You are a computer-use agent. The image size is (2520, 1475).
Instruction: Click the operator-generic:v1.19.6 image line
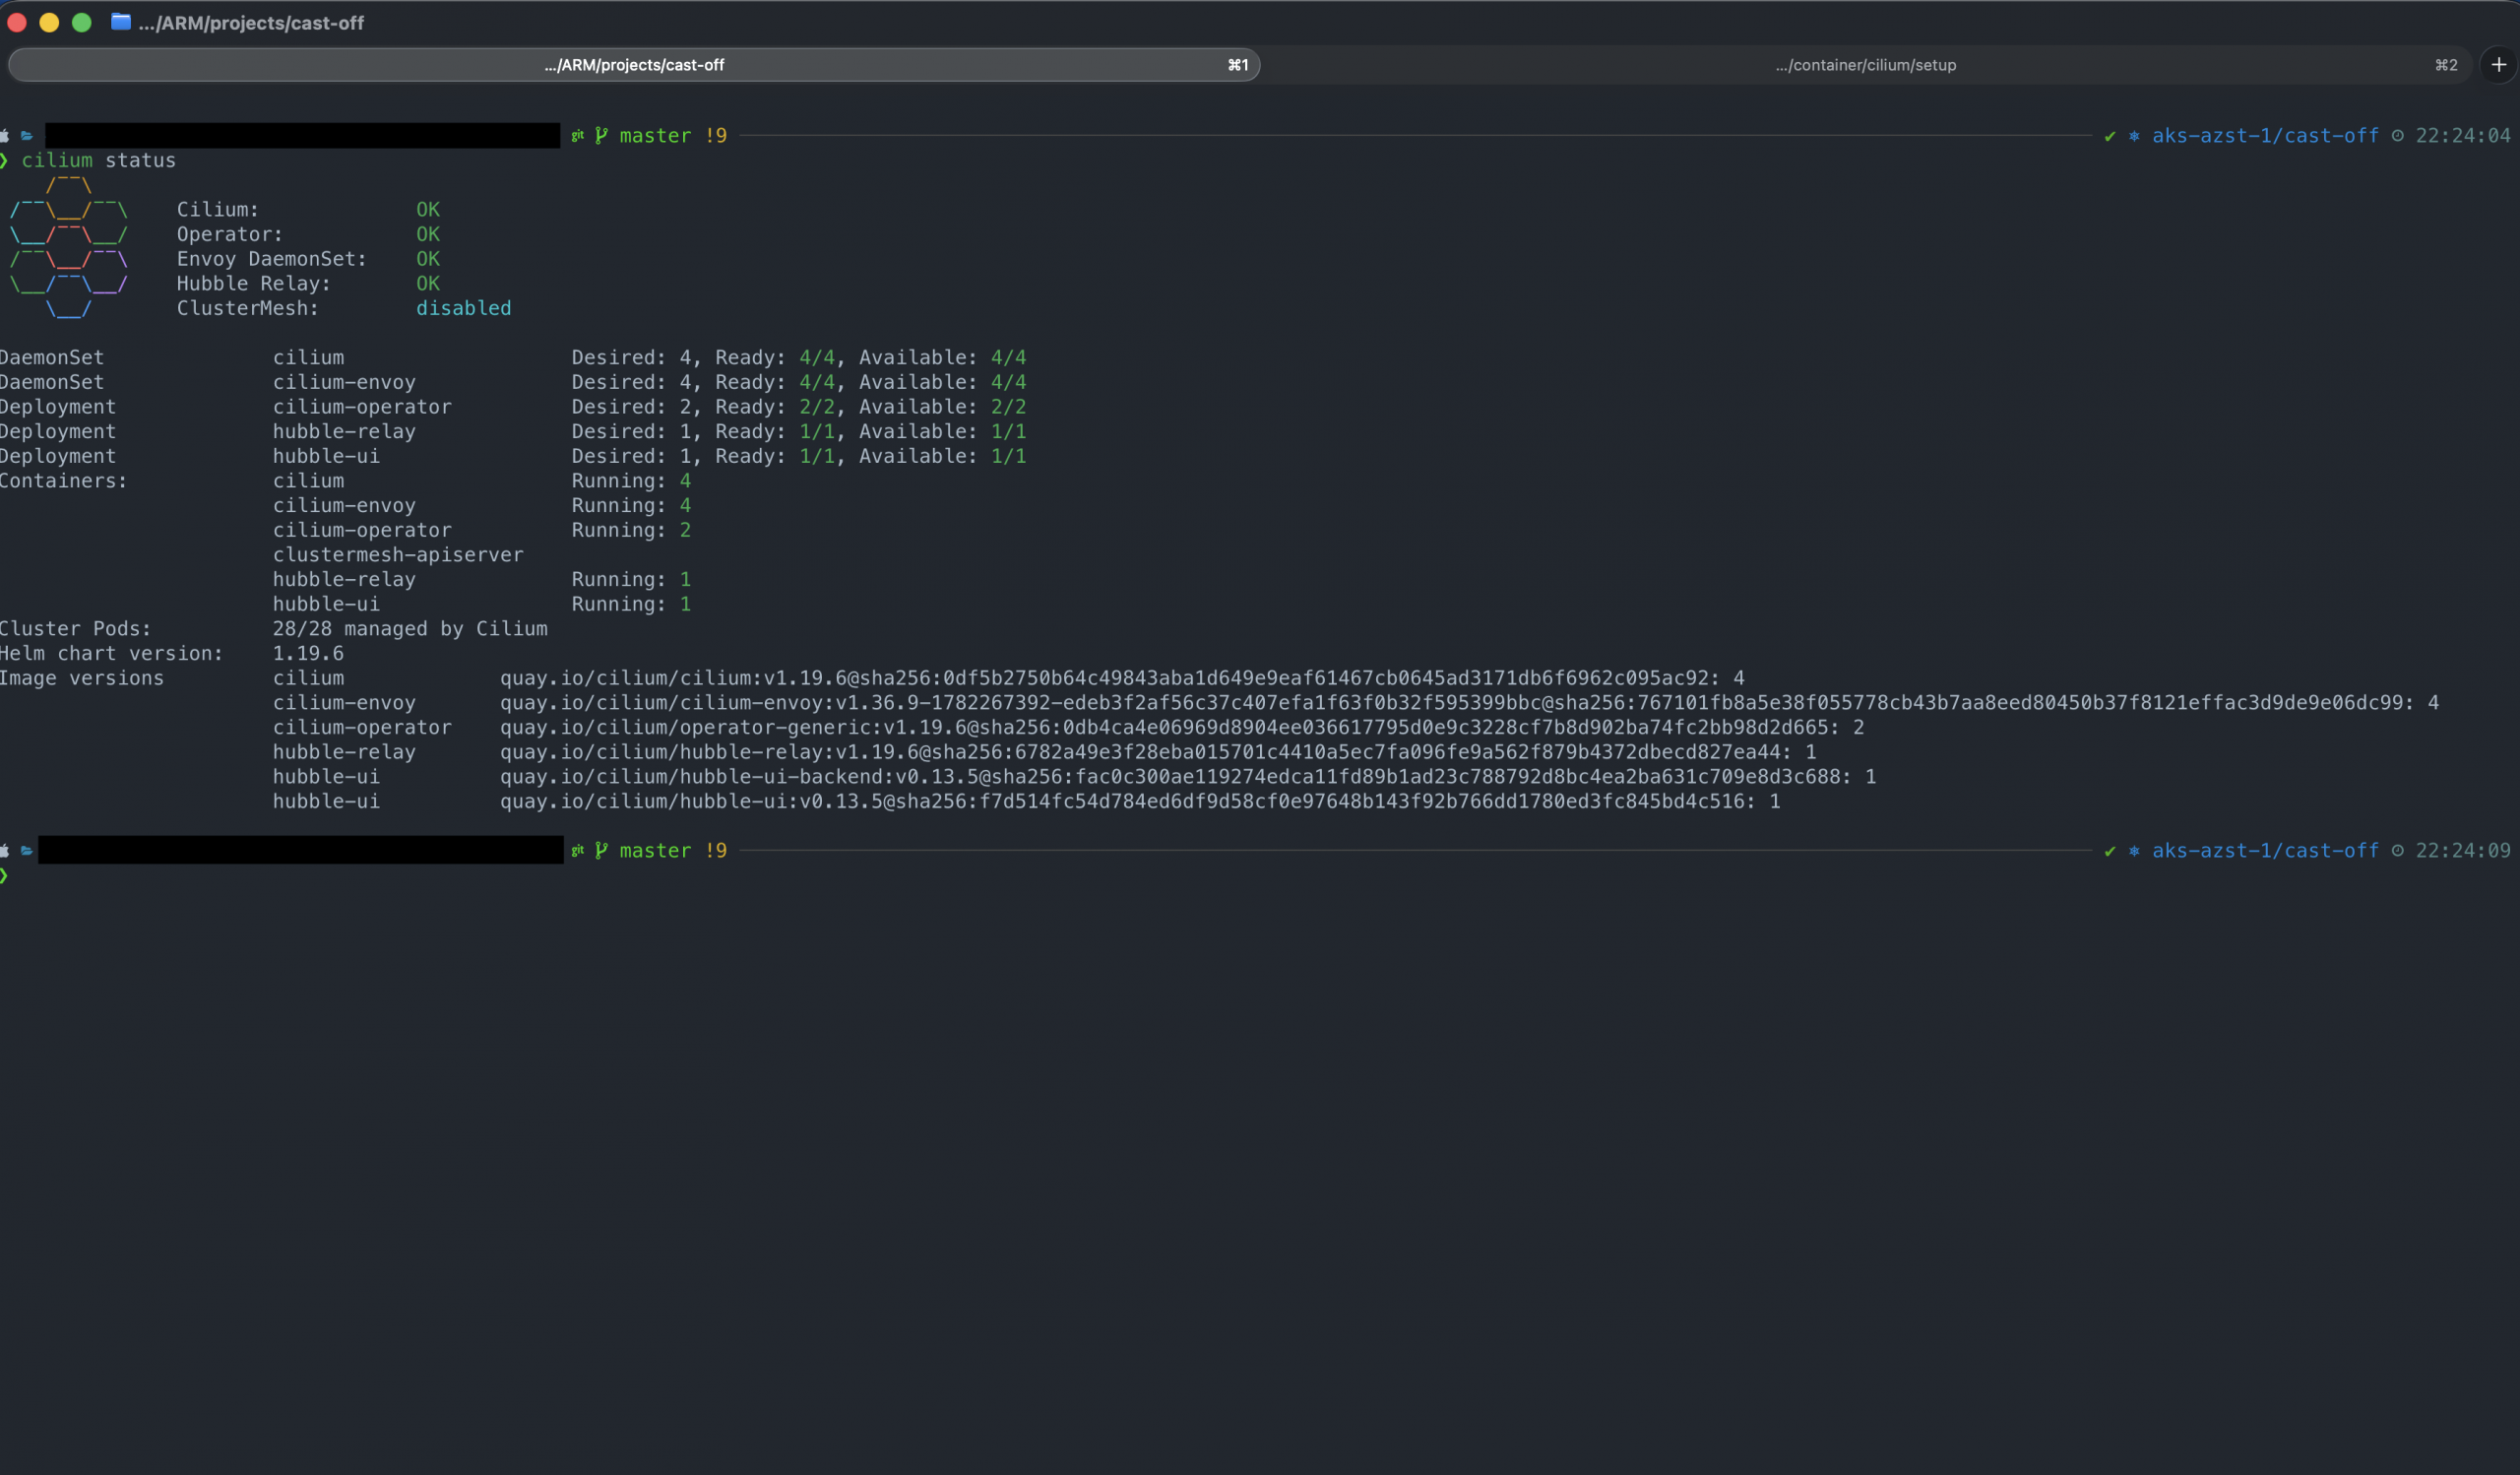point(1182,727)
